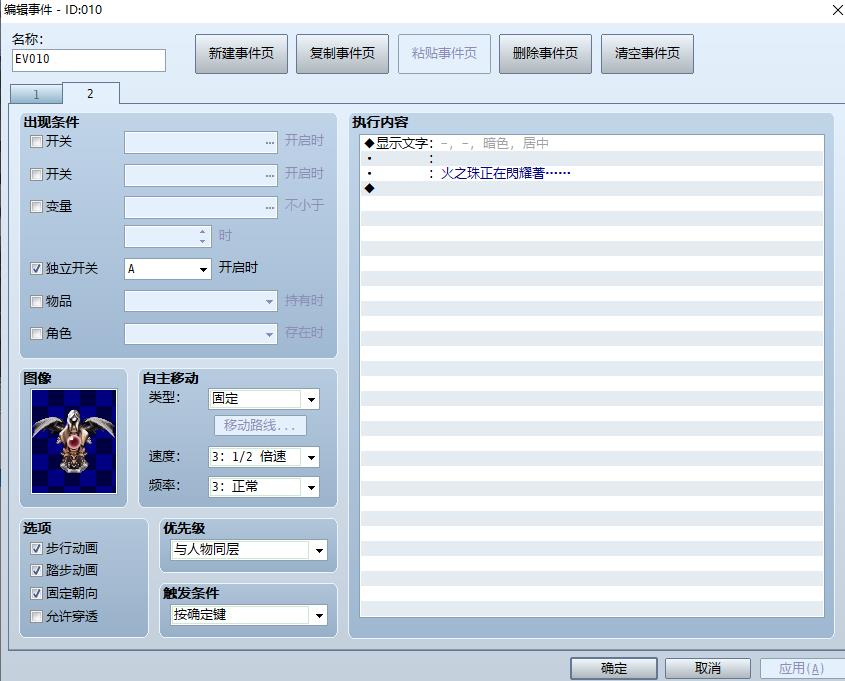
Task: Open the 触发条件 dropdown 按确定键
Action: 249,615
